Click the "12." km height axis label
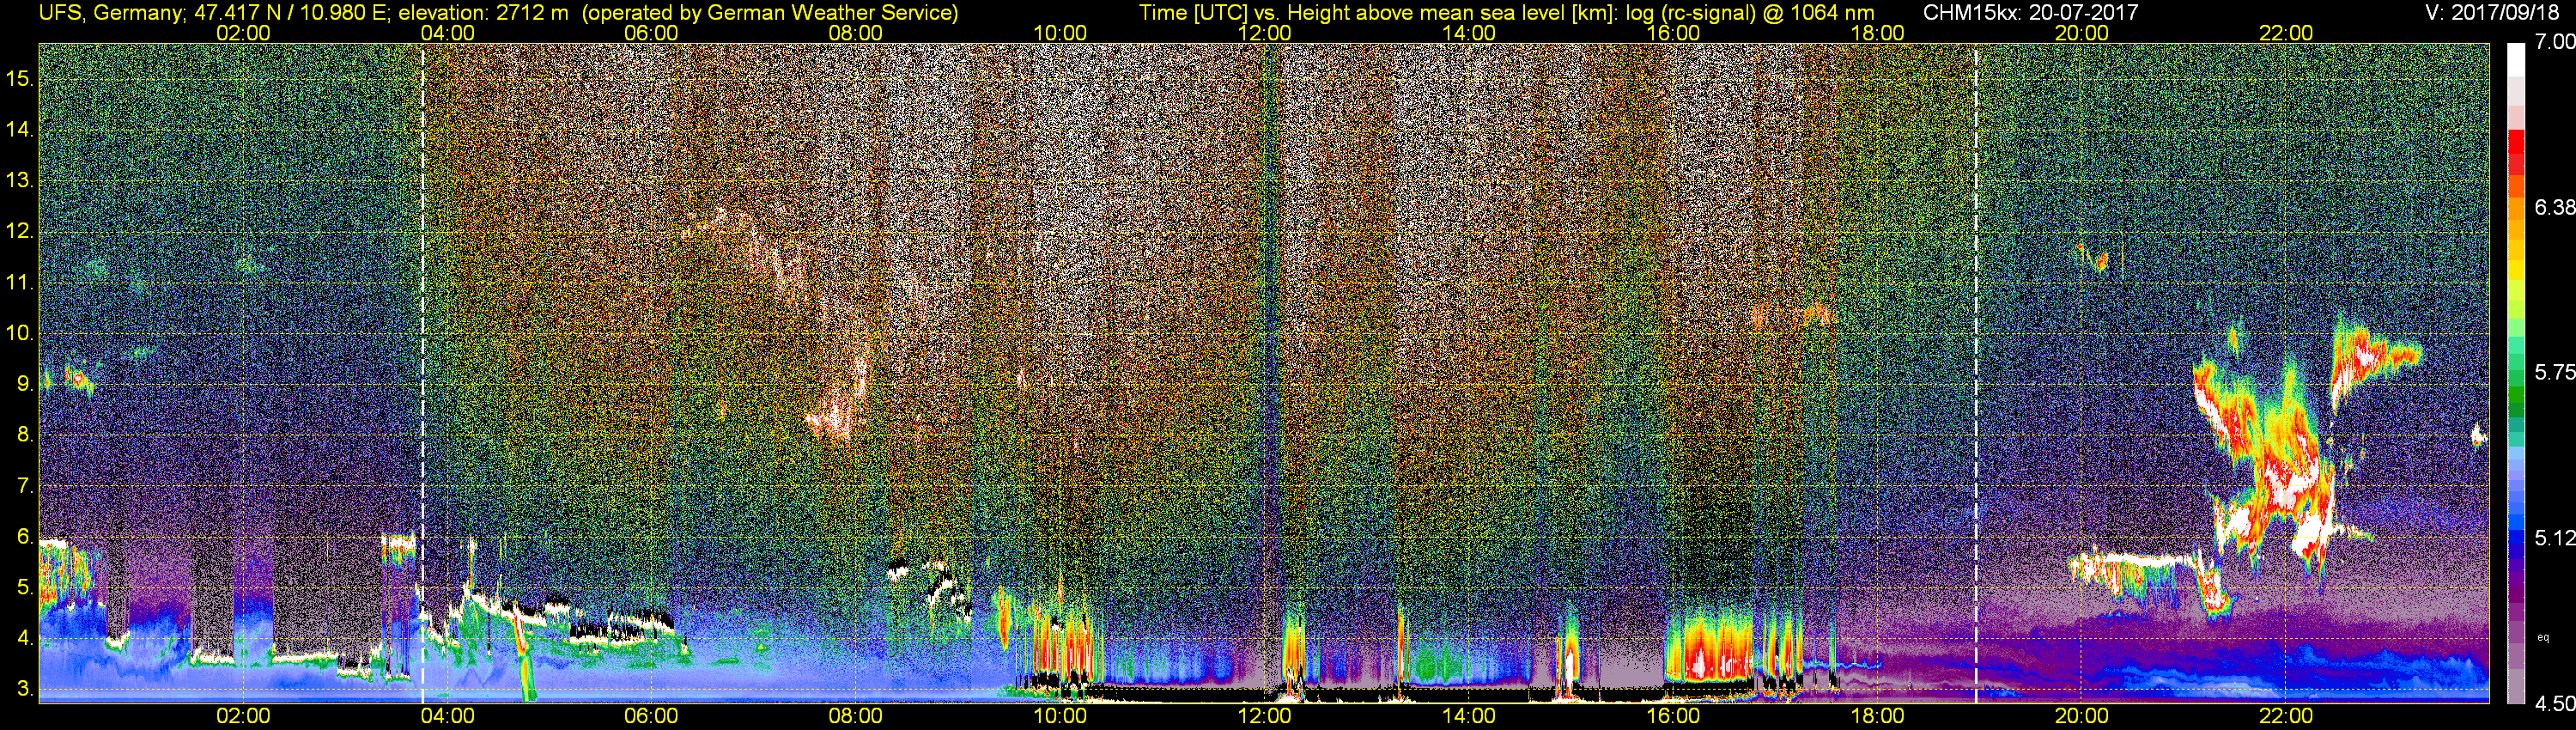This screenshot has width=2576, height=730. (x=19, y=231)
